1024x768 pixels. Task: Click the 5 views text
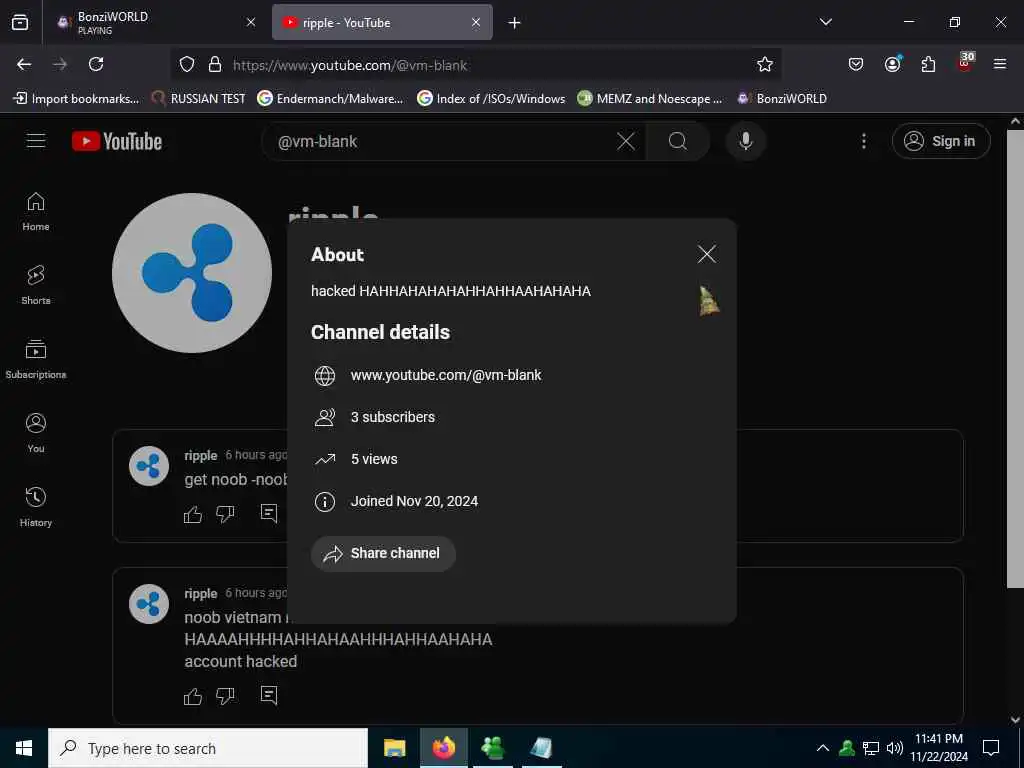(374, 459)
